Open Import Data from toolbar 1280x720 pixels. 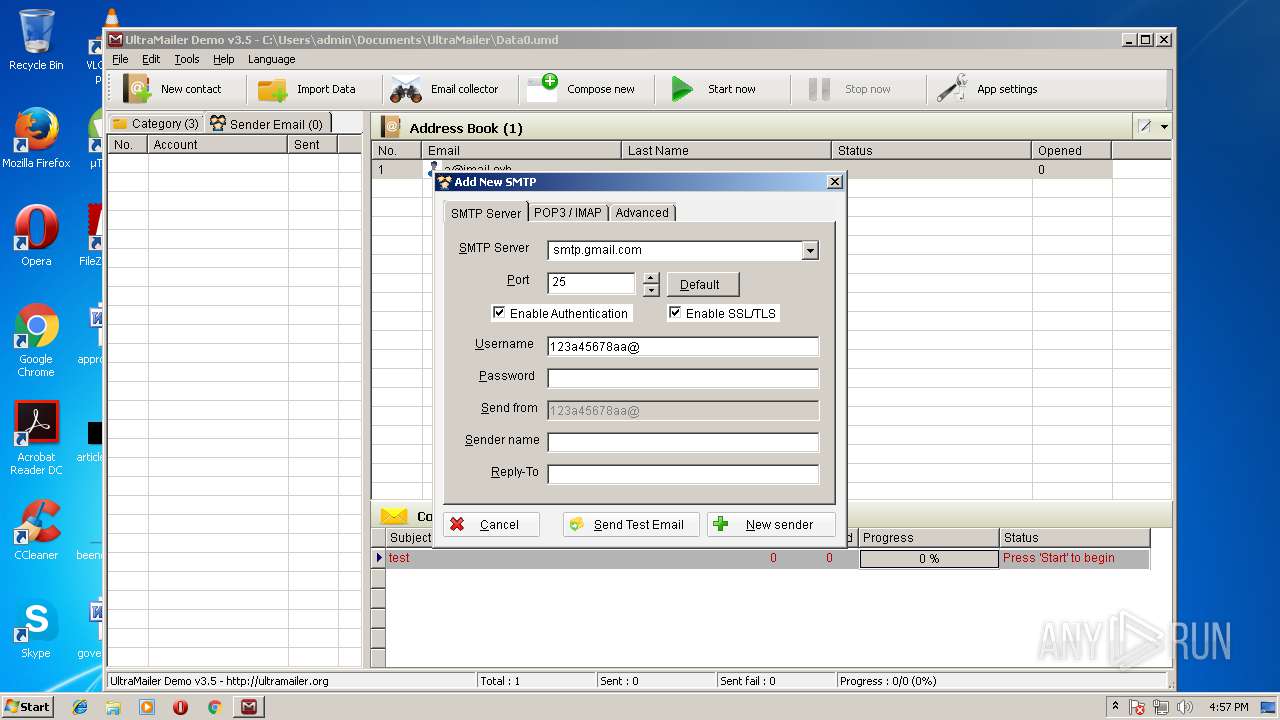tap(306, 89)
